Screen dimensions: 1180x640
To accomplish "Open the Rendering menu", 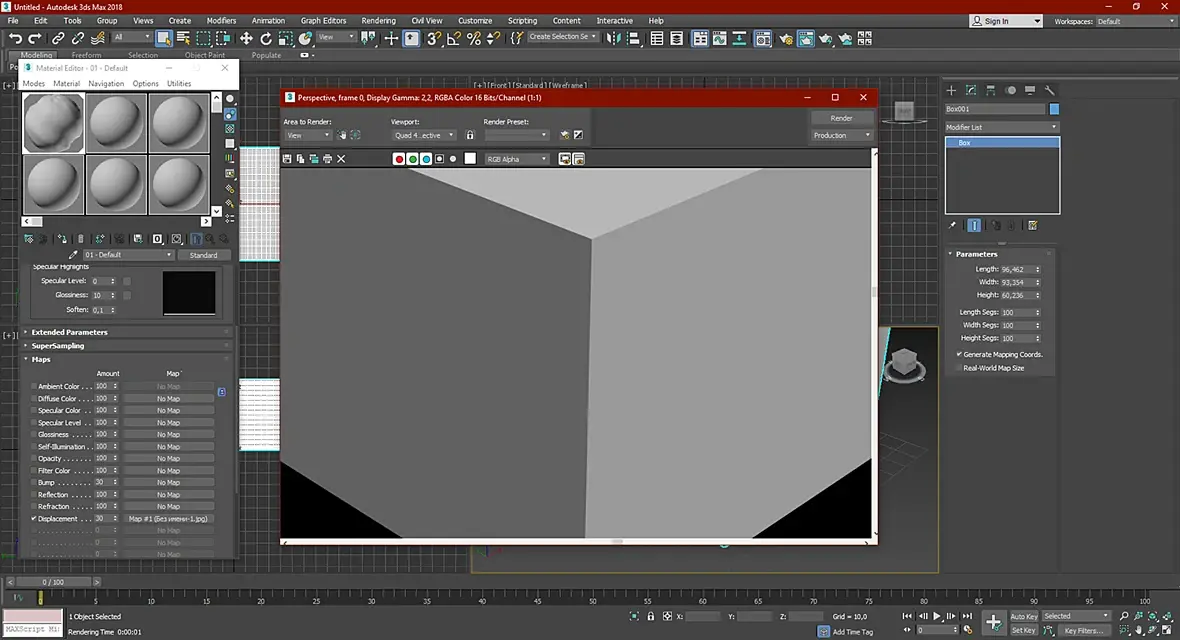I will point(379,20).
